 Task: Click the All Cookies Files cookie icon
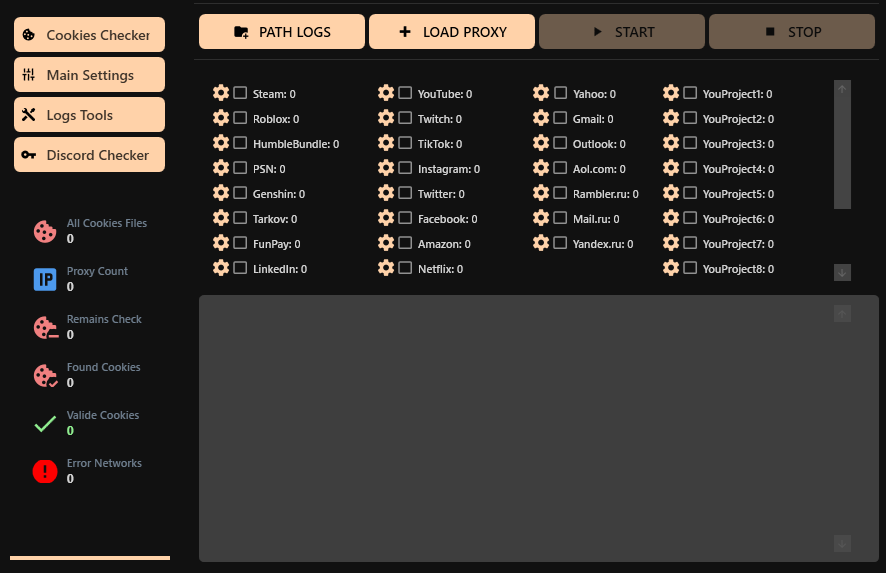[x=45, y=231]
